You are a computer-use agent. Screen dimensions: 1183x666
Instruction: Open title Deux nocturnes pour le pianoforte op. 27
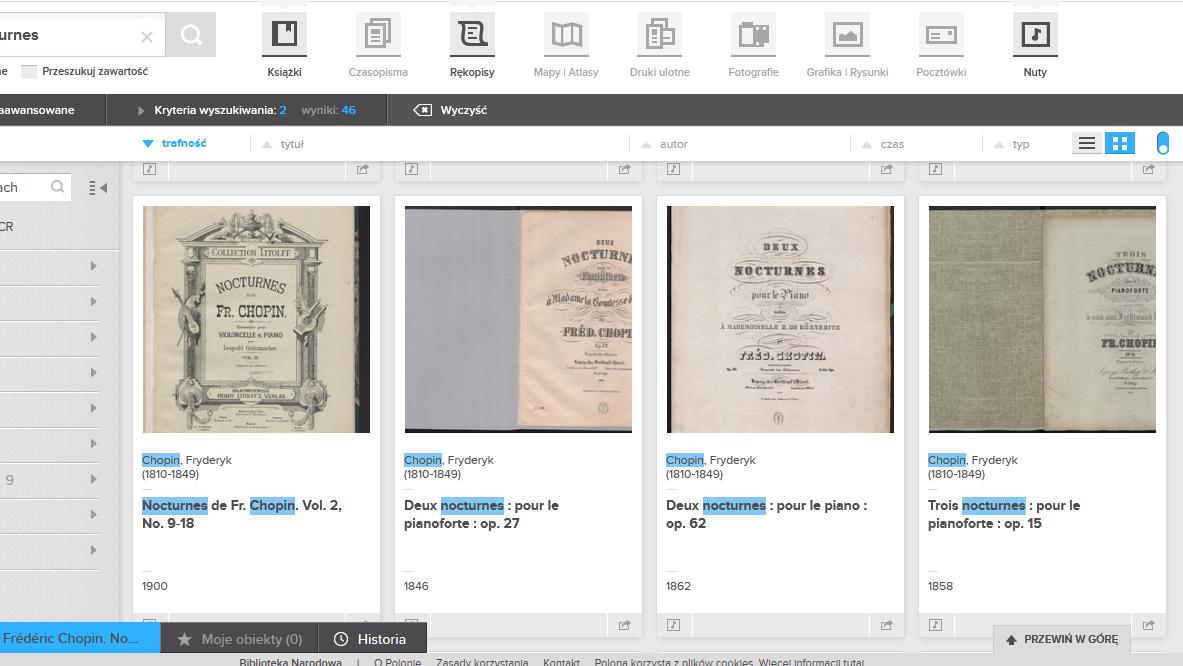(481, 514)
